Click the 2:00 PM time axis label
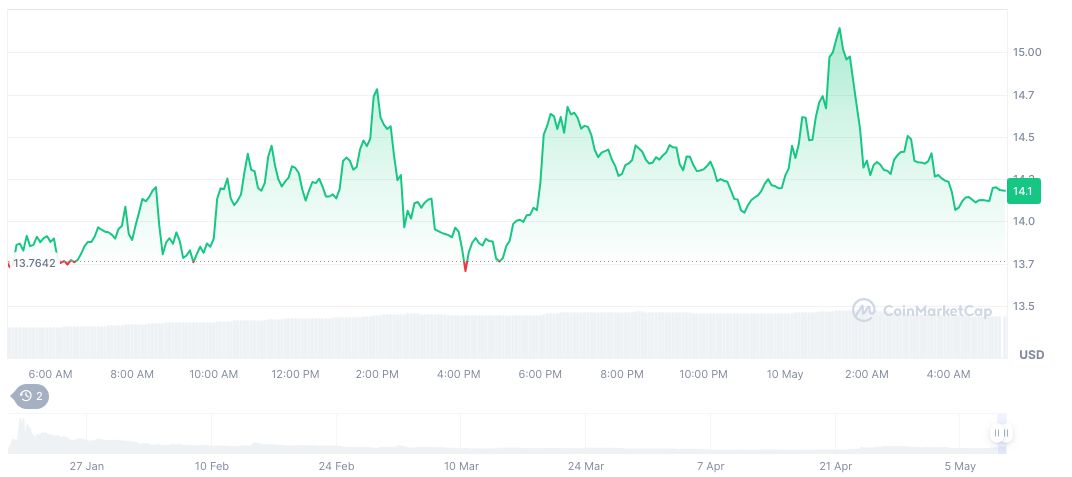Image resolution: width=1072 pixels, height=477 pixels. pos(377,374)
